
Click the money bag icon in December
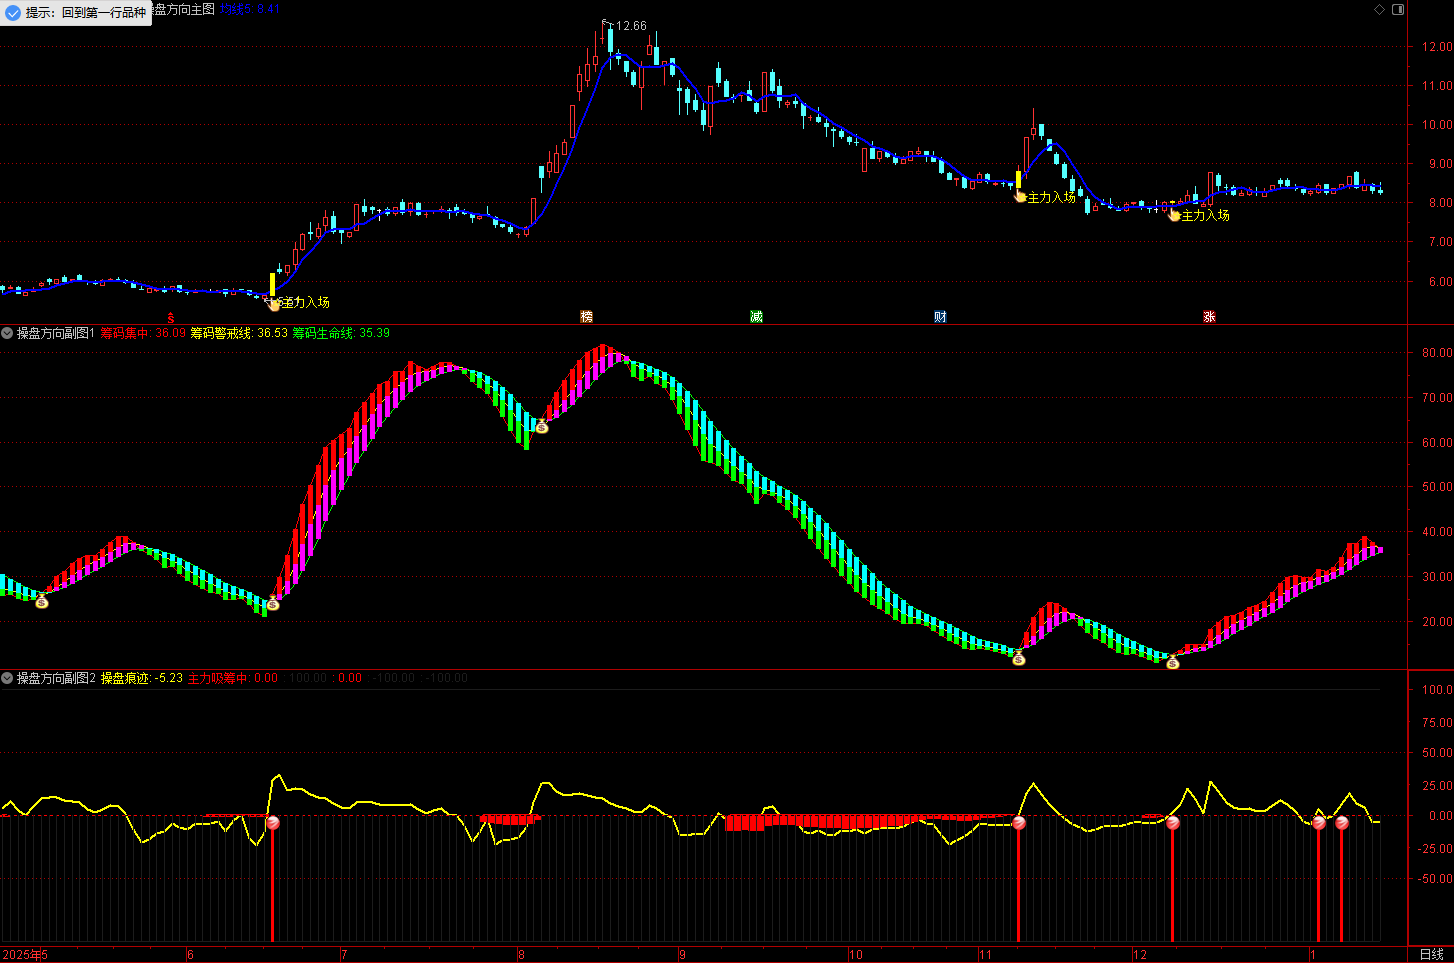click(x=1173, y=662)
